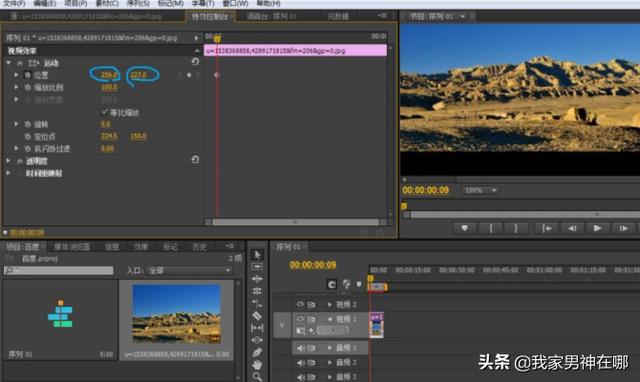
Task: Click Go to In Point button
Action: (x=547, y=229)
